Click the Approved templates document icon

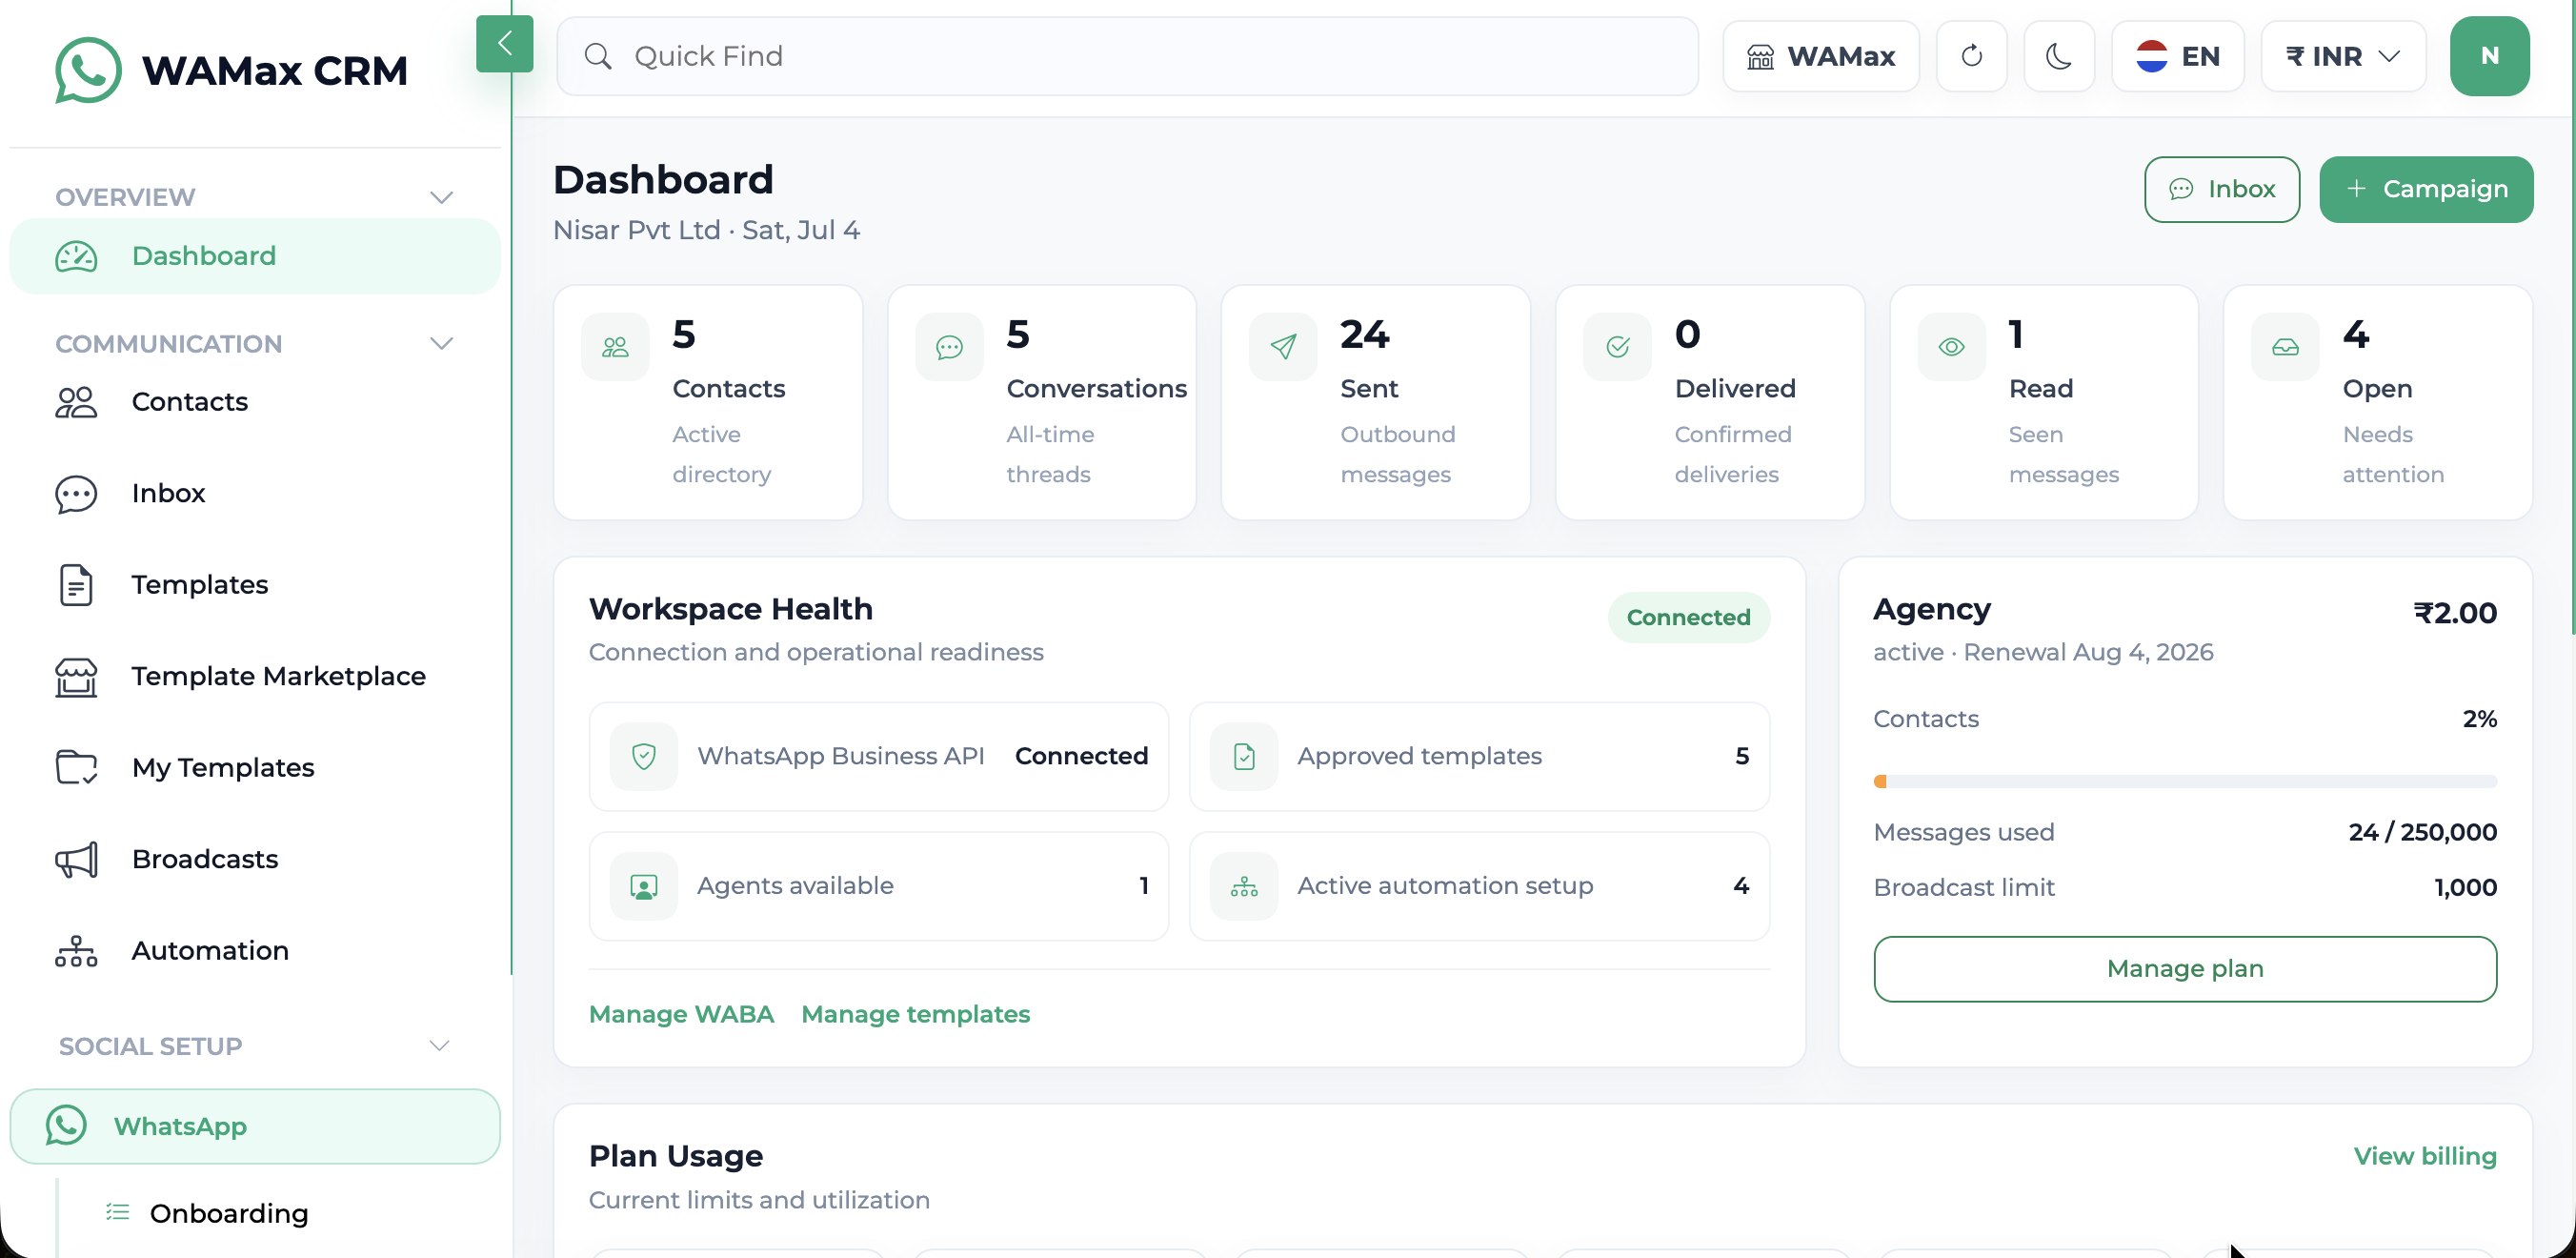(1244, 756)
